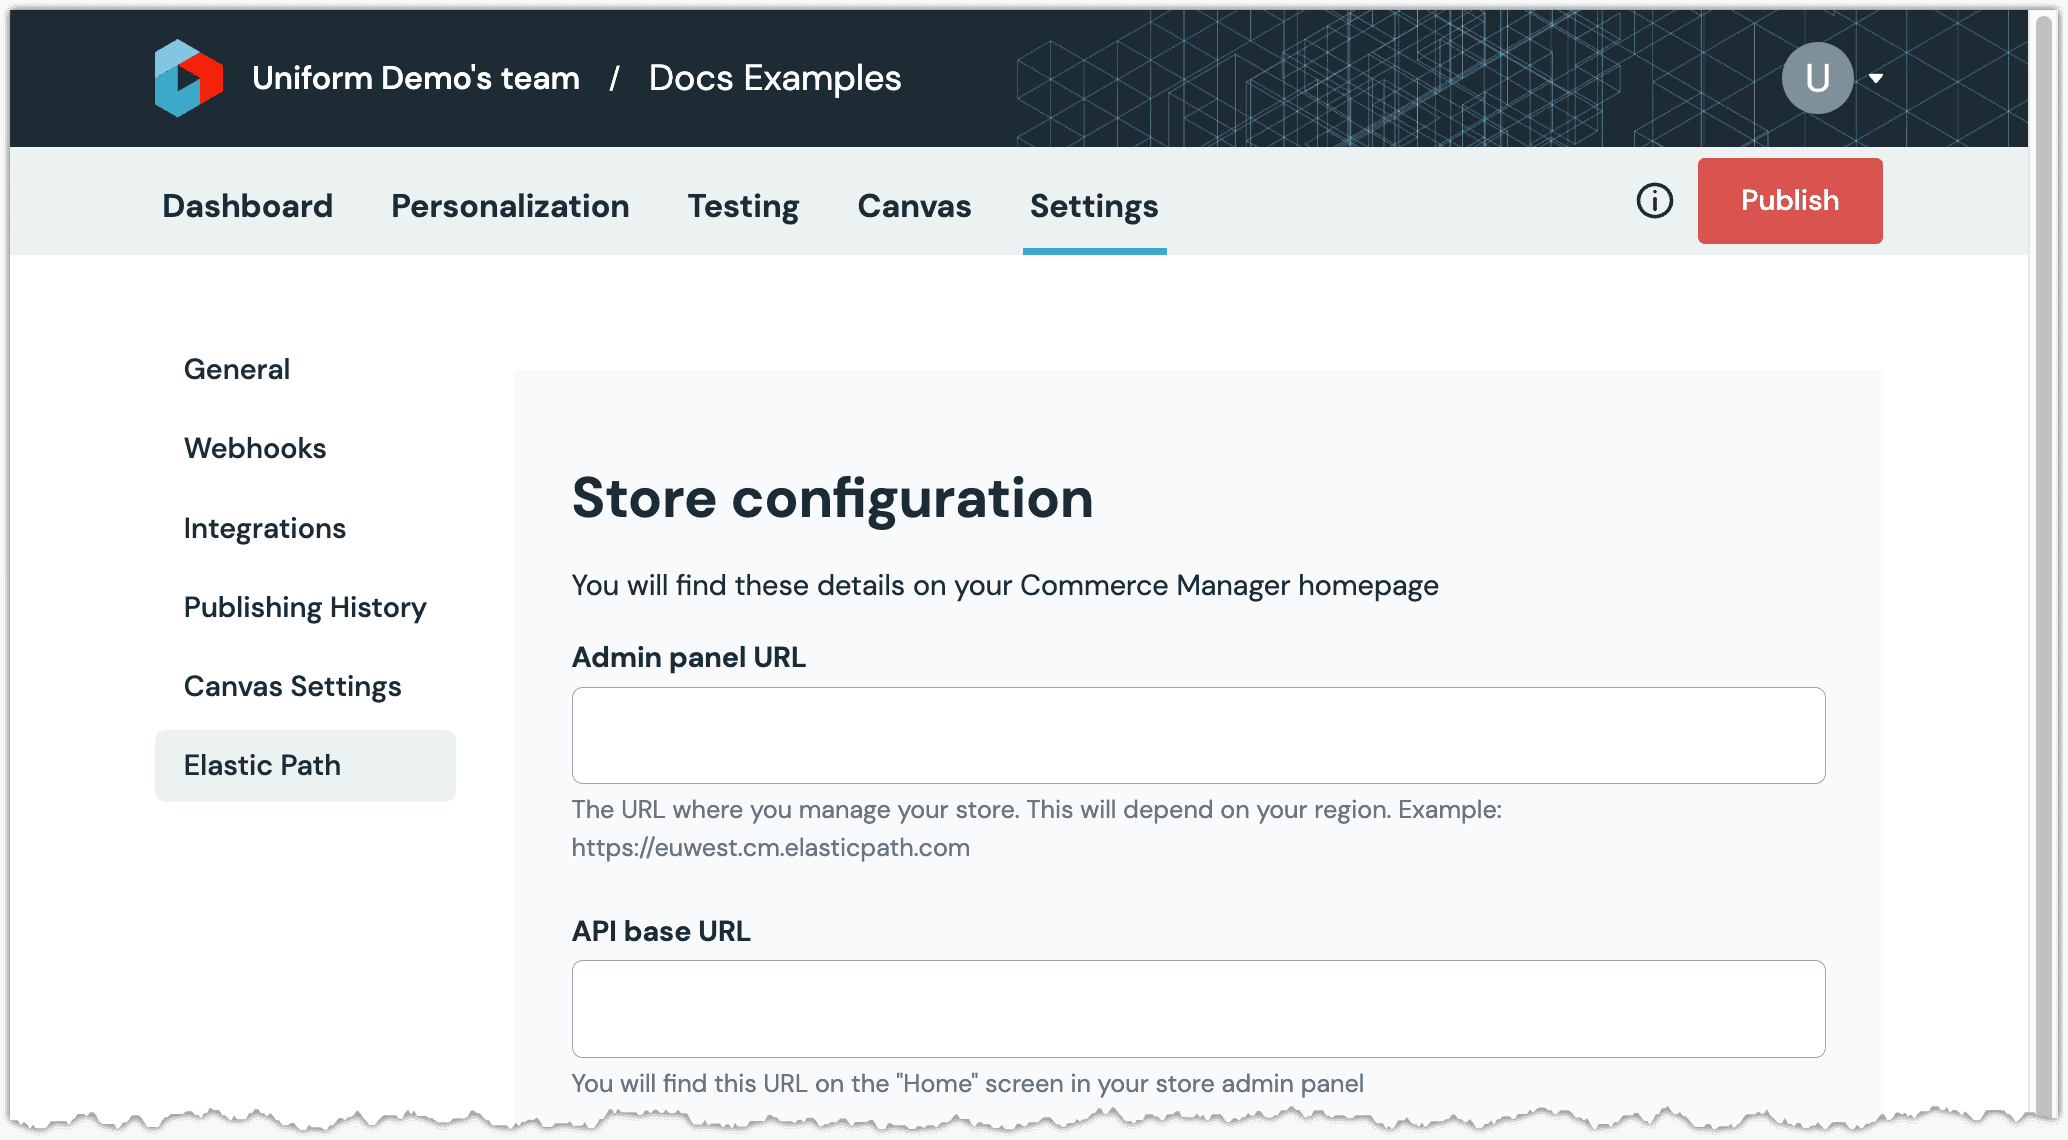Image resolution: width=2068 pixels, height=1140 pixels.
Task: Select Elastic Path in sidebar
Action: click(x=305, y=766)
